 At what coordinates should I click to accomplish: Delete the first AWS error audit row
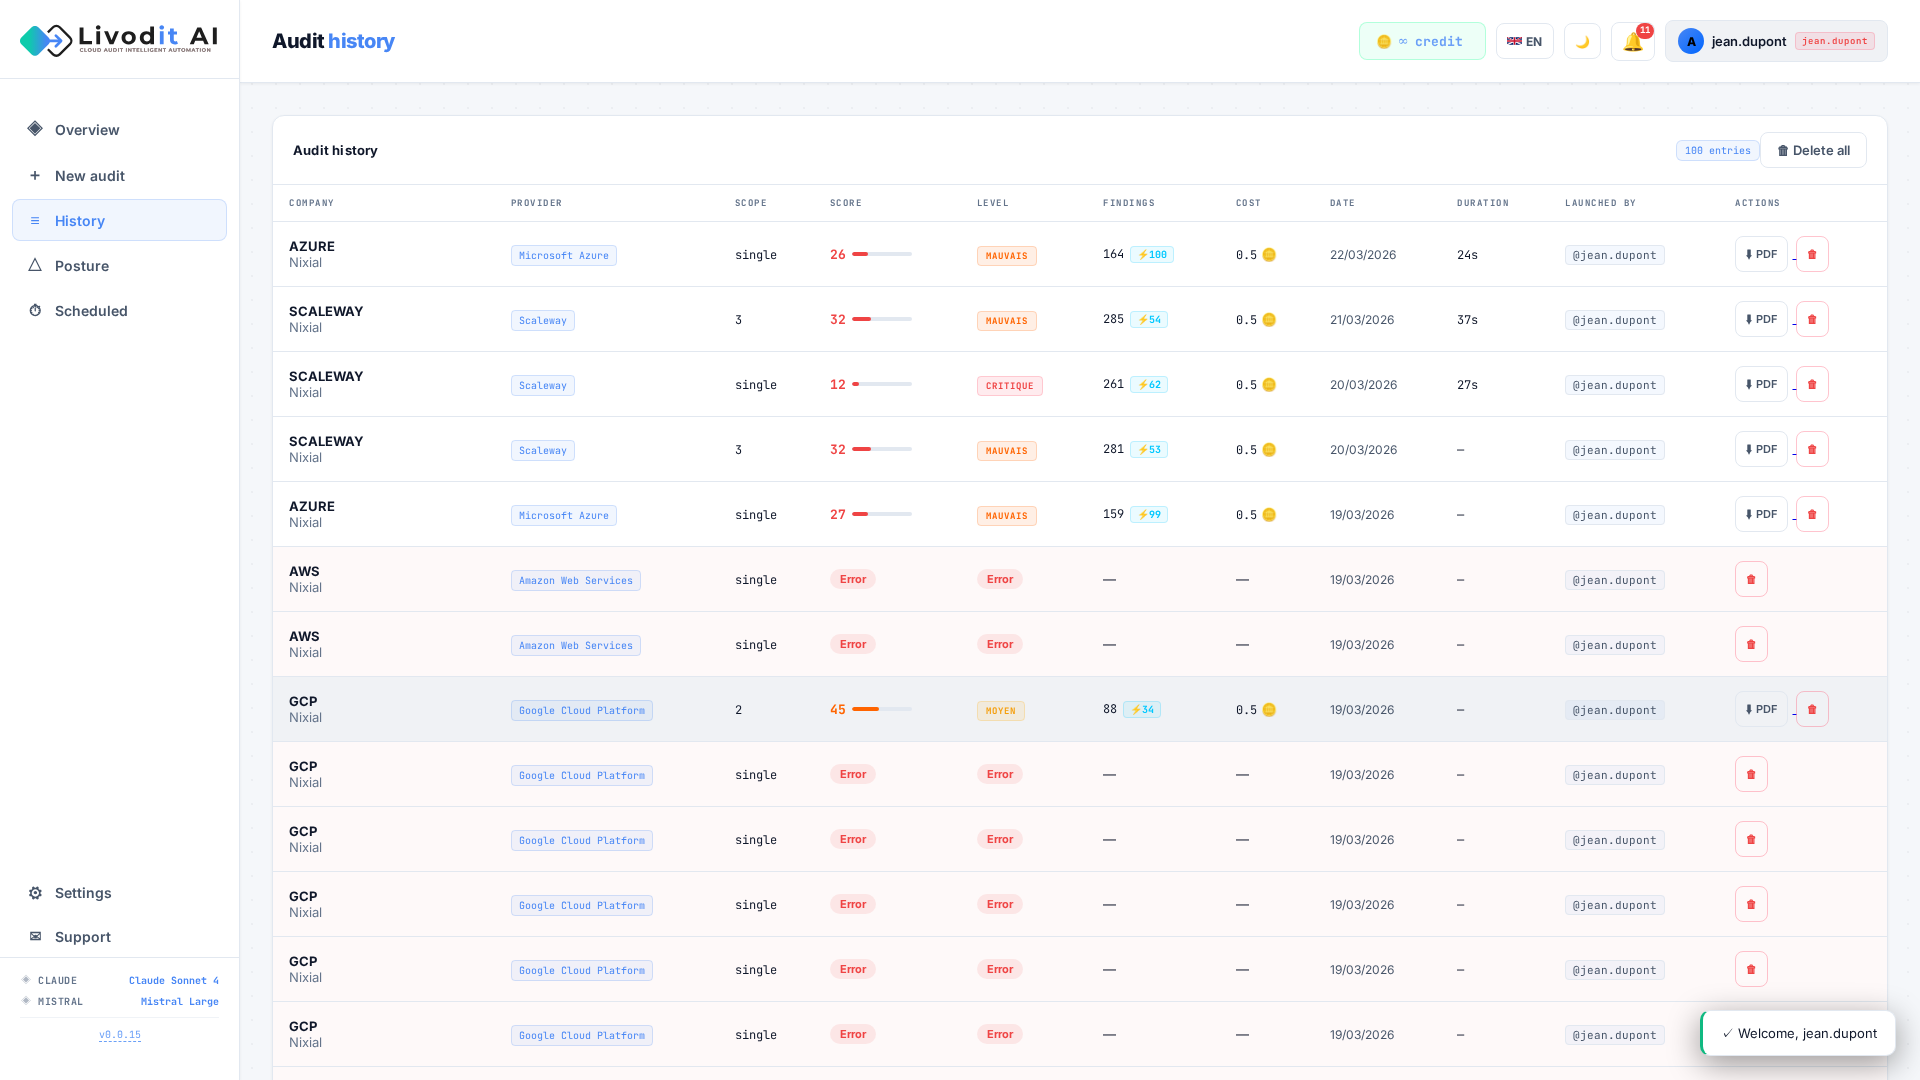[x=1751, y=580]
